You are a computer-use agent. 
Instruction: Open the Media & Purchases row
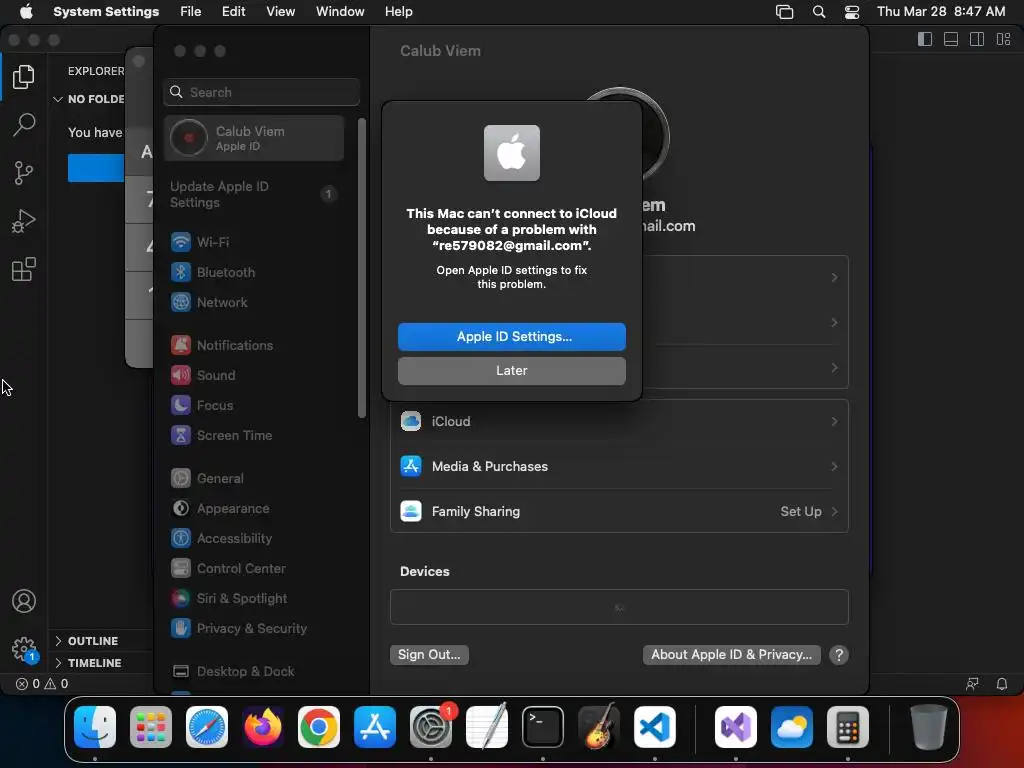pyautogui.click(x=619, y=467)
